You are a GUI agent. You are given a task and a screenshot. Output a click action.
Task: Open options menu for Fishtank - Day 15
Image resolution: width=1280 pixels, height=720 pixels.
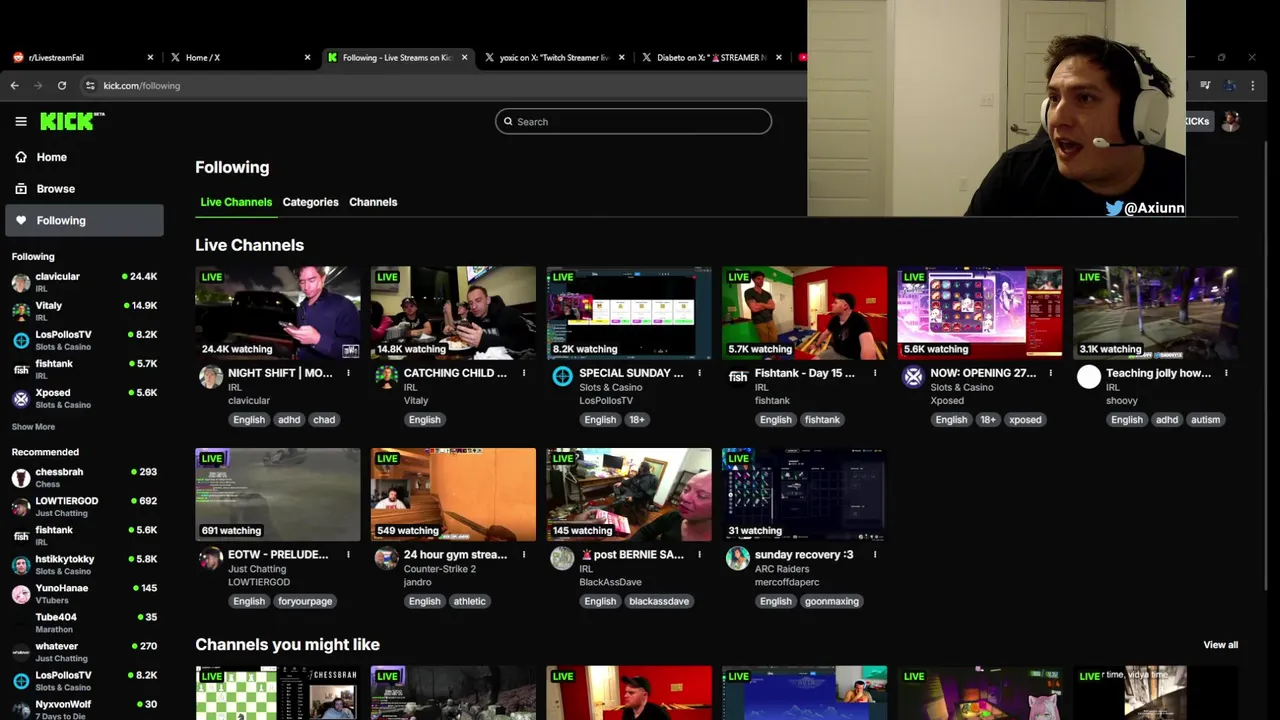[875, 373]
